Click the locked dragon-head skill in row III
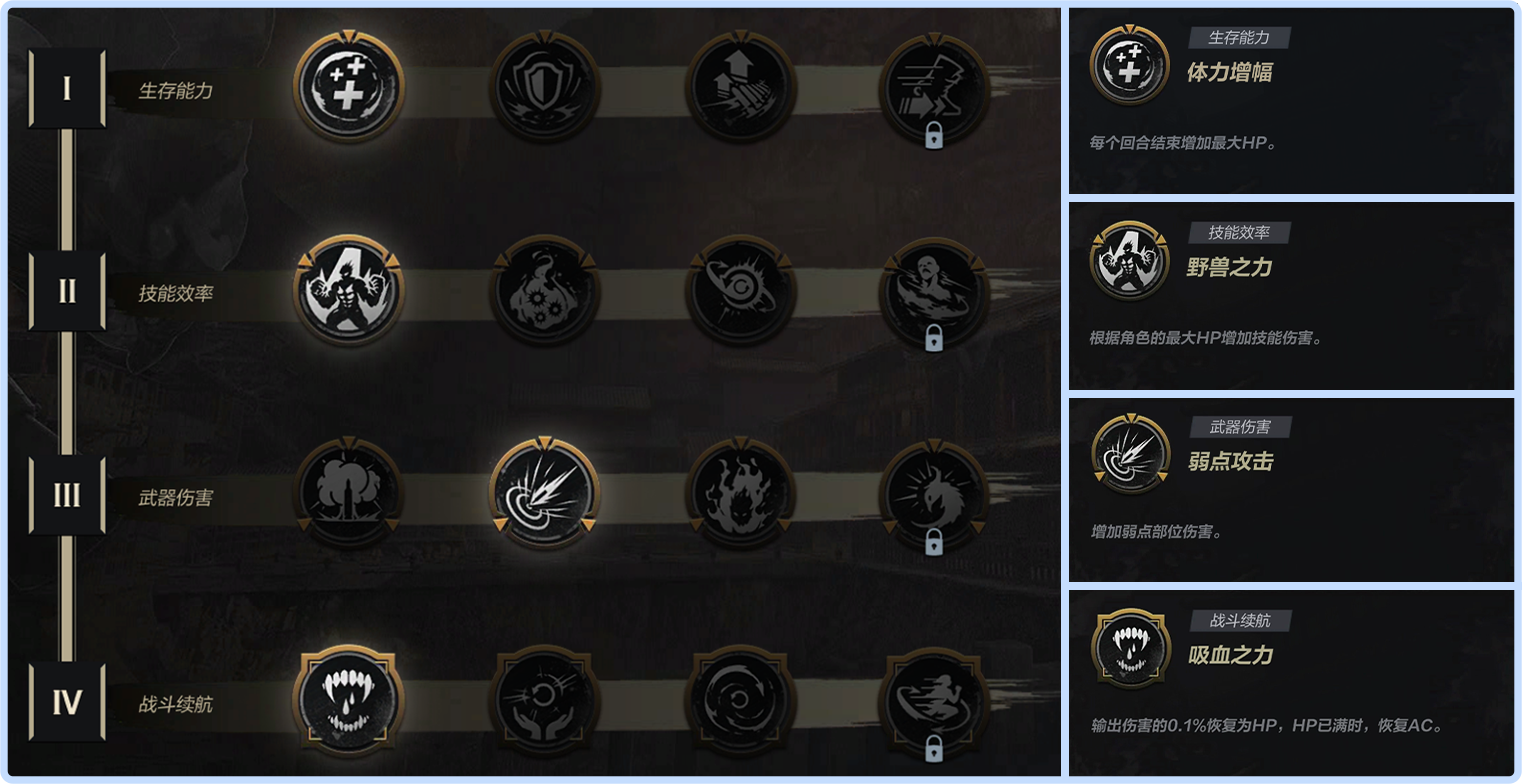1522x784 pixels. [934, 496]
